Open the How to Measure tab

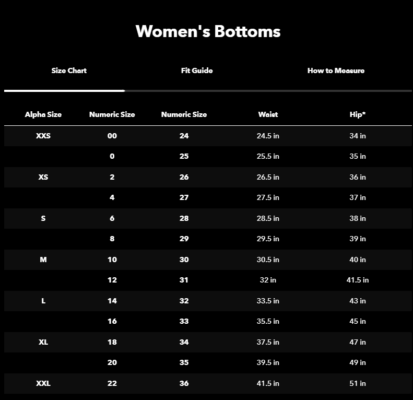click(336, 71)
